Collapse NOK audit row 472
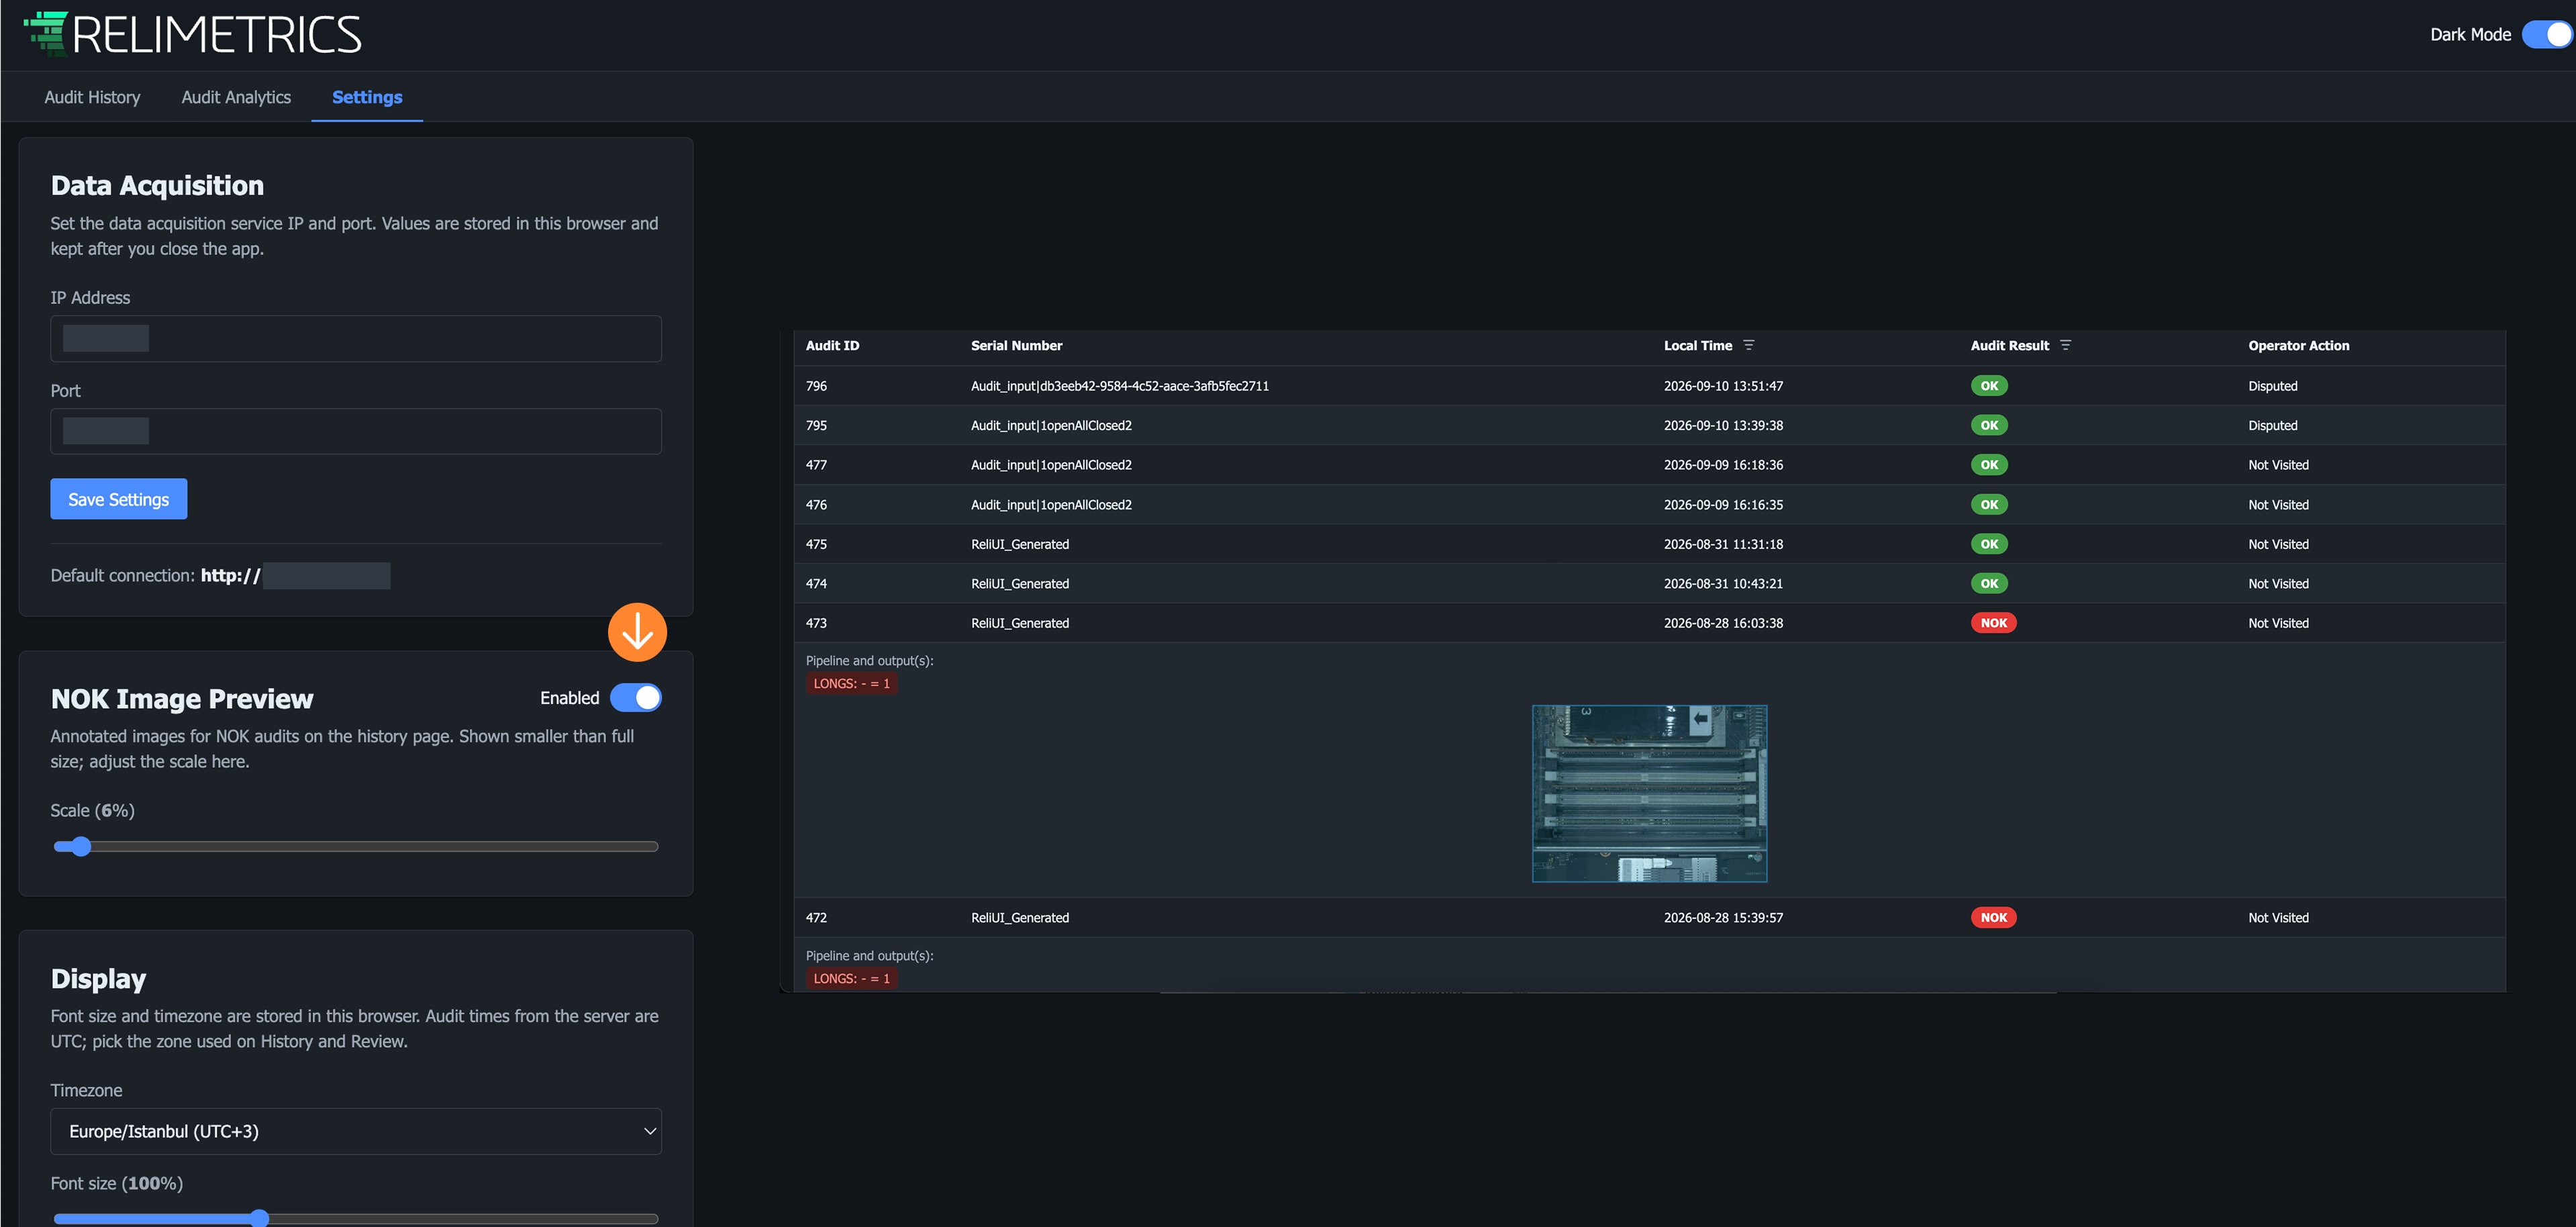This screenshot has height=1227, width=2576. tap(1650, 918)
